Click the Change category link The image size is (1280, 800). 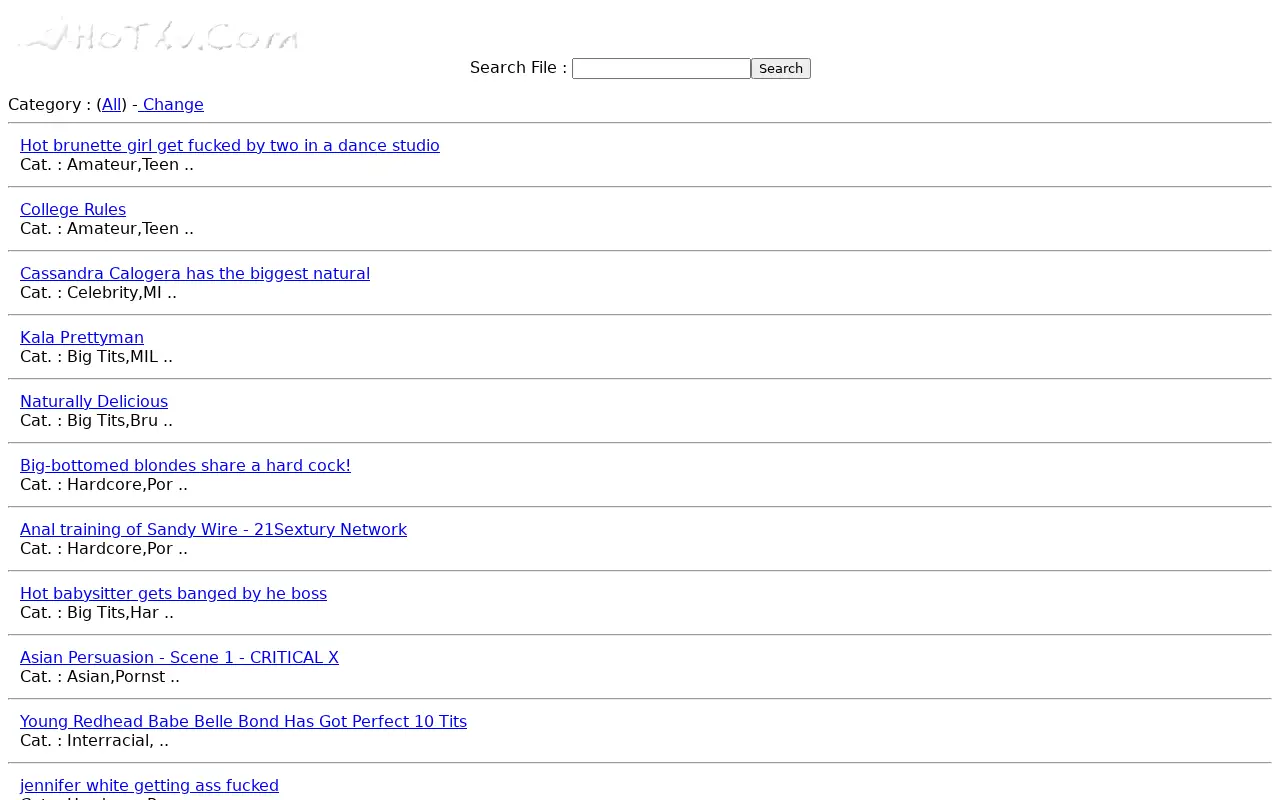coord(171,104)
